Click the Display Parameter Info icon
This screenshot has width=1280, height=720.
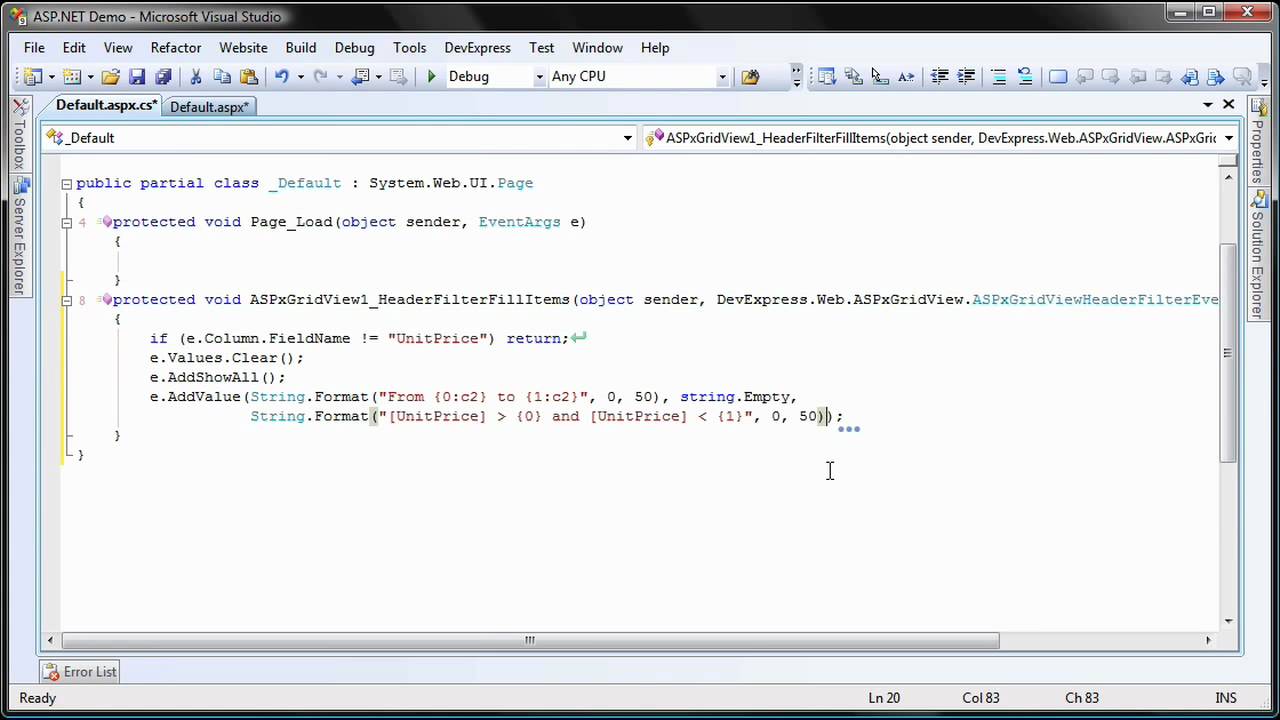tap(853, 77)
